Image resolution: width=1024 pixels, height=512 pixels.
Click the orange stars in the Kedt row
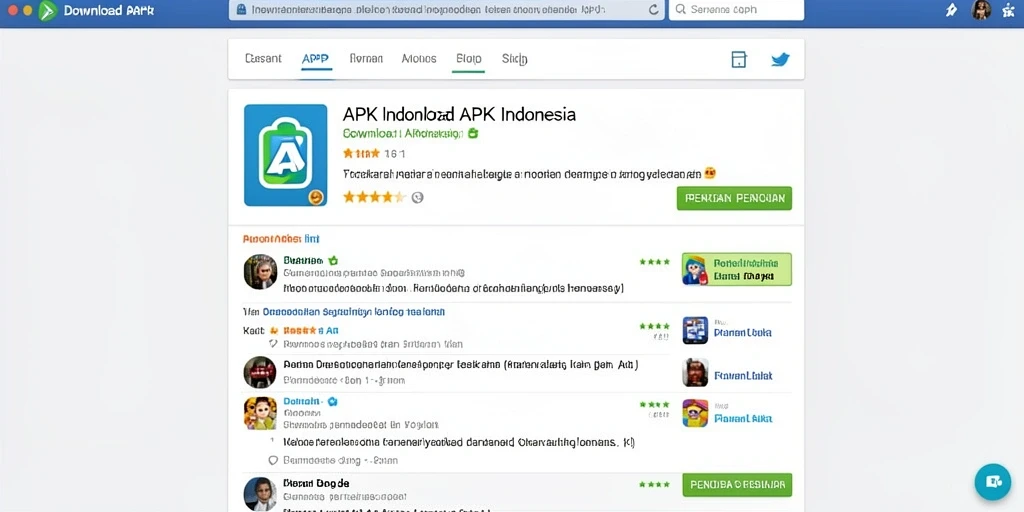300,330
